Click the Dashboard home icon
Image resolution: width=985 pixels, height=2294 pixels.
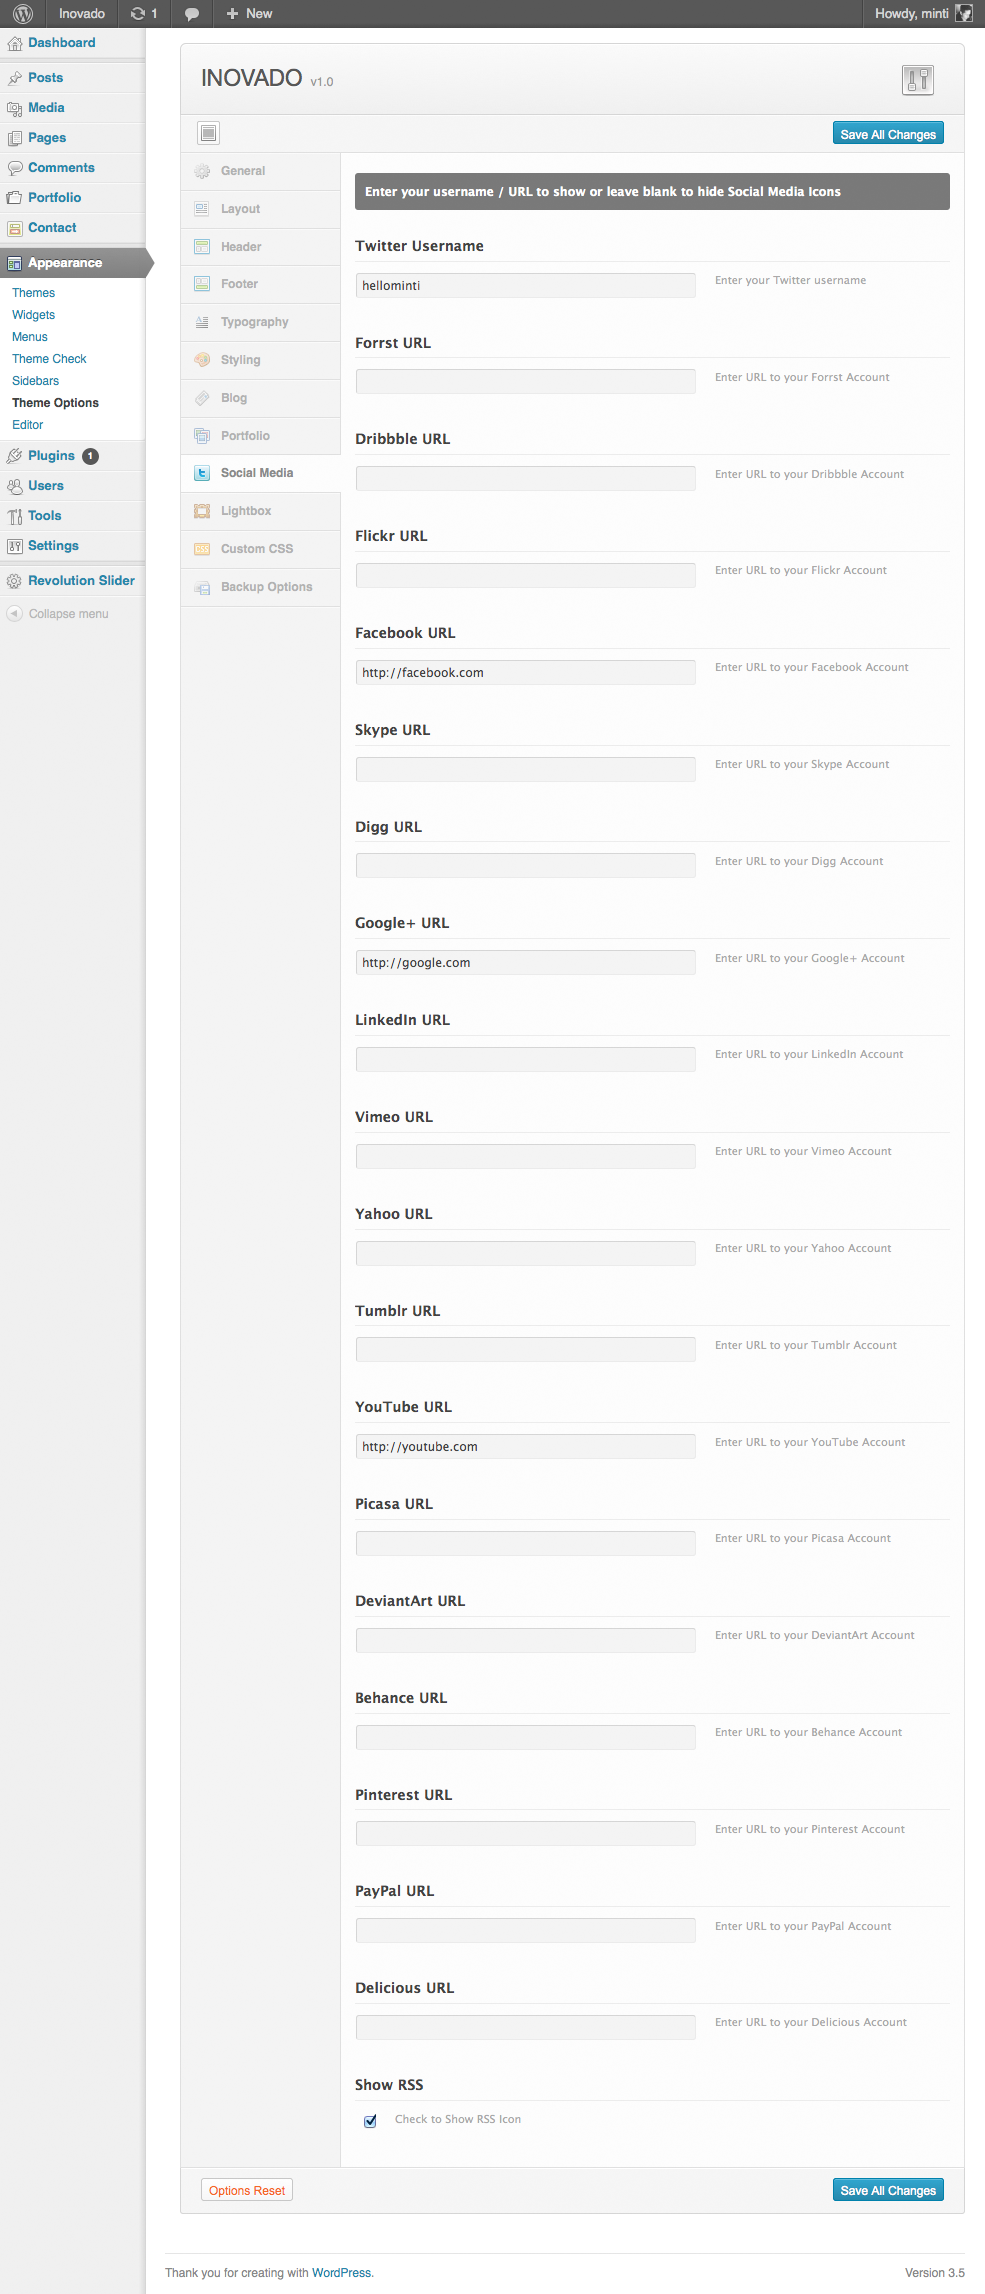pos(14,43)
